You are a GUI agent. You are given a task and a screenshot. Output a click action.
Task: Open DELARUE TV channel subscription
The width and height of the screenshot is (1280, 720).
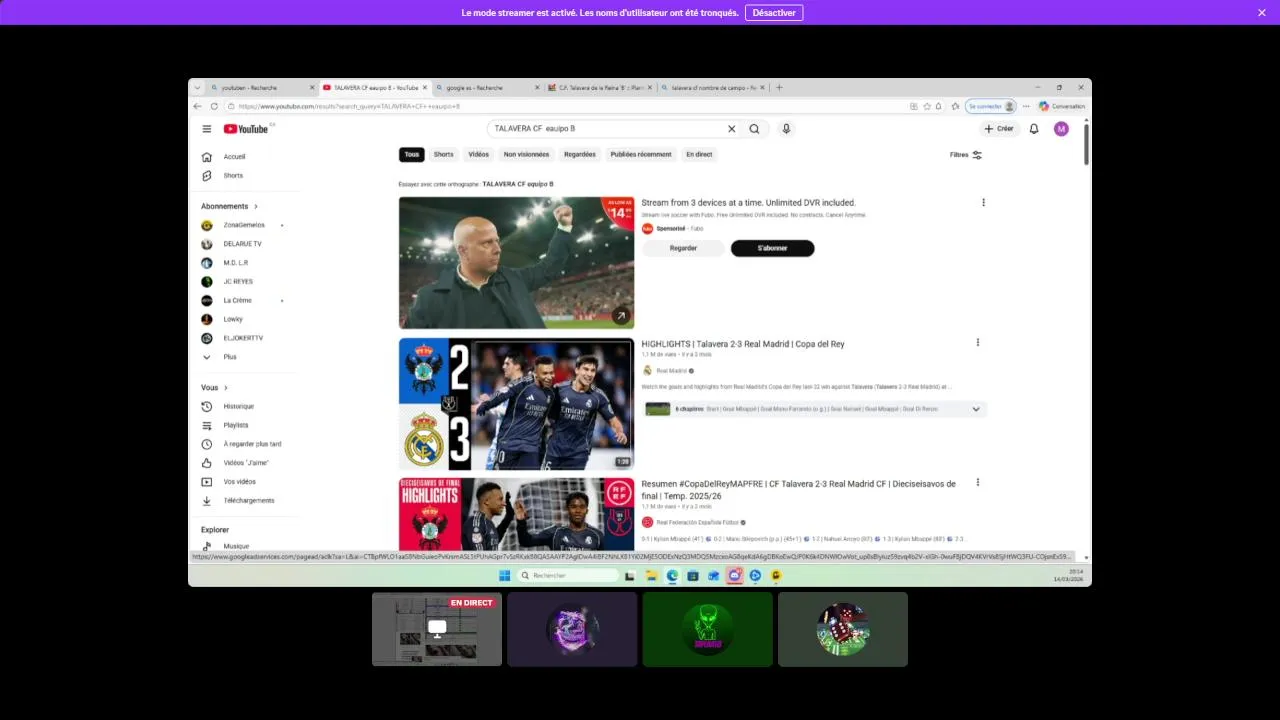point(243,244)
